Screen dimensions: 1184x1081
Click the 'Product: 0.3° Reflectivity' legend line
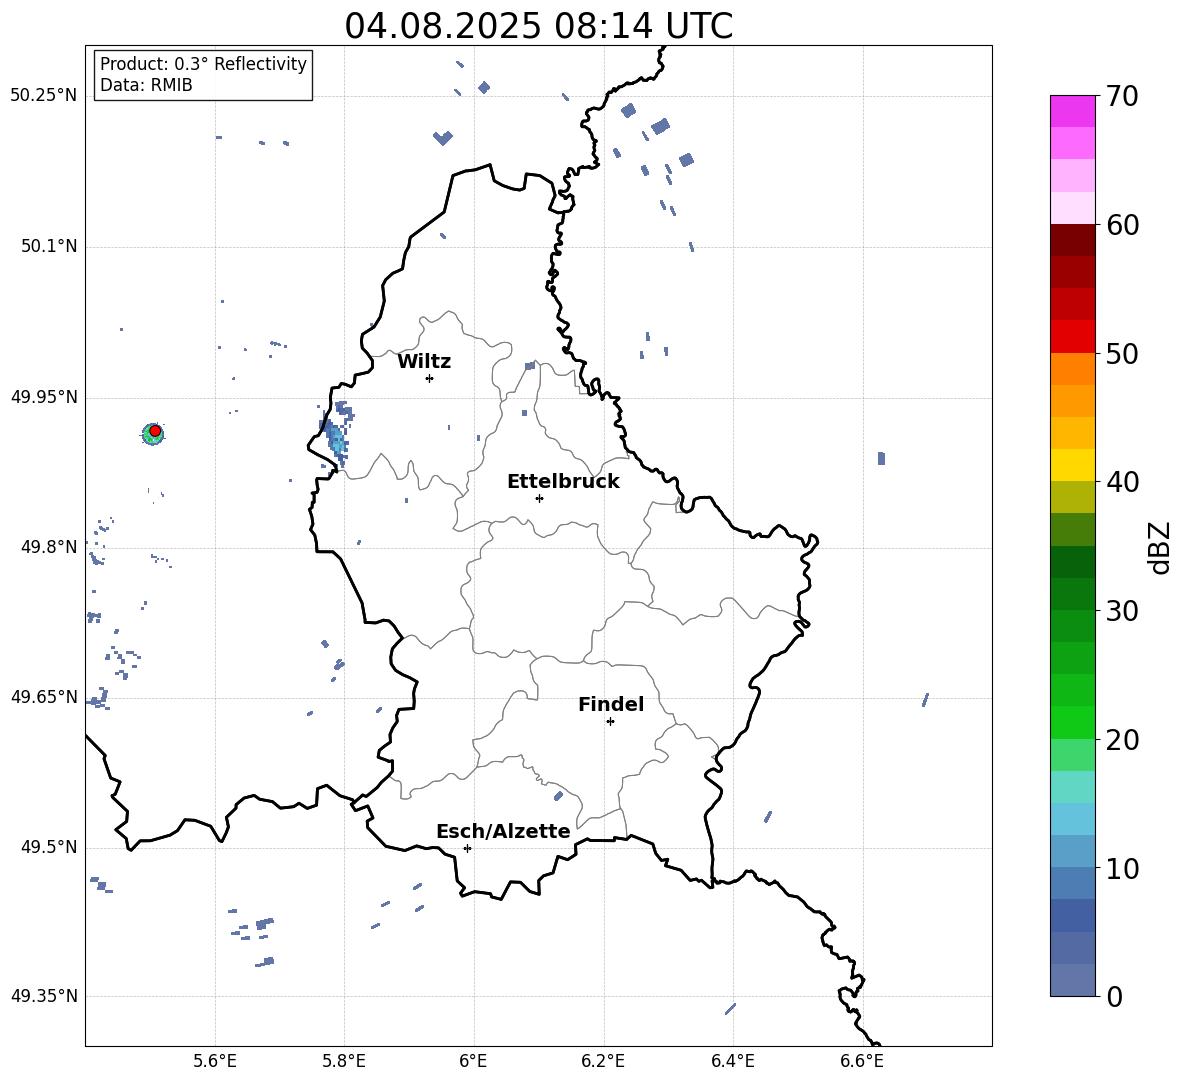[x=203, y=64]
